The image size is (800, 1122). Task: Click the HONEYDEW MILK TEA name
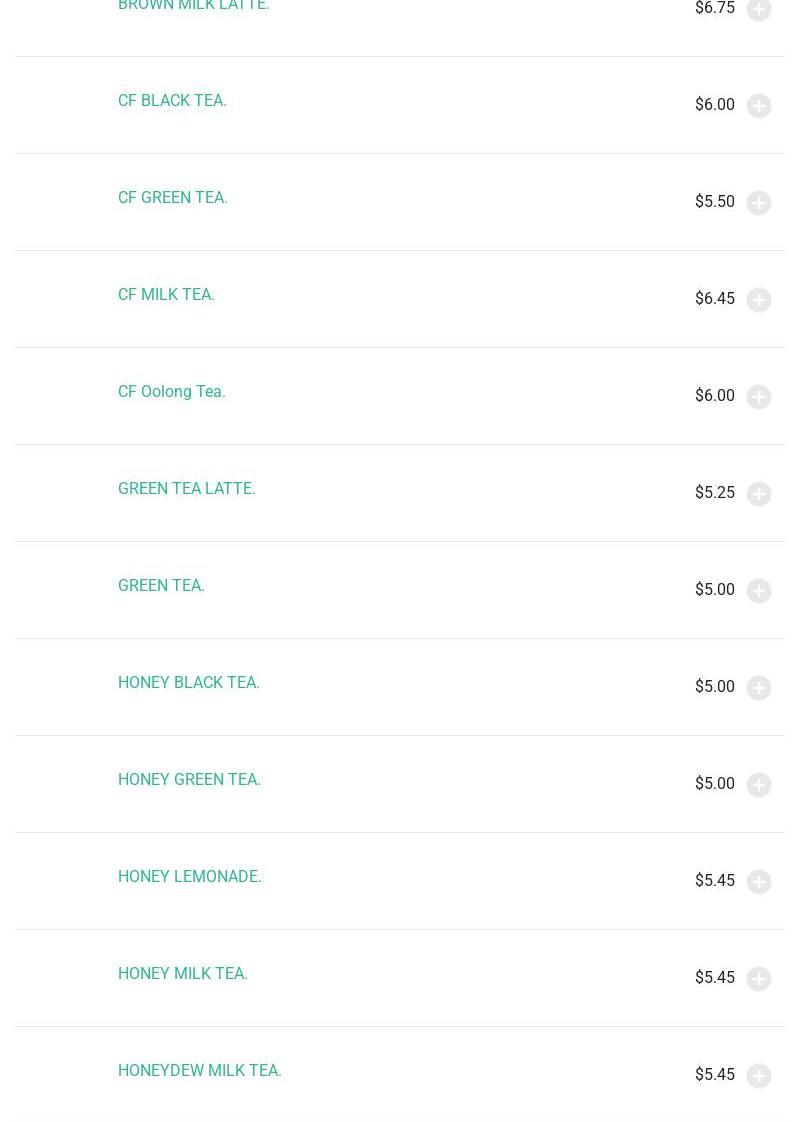coord(200,1071)
